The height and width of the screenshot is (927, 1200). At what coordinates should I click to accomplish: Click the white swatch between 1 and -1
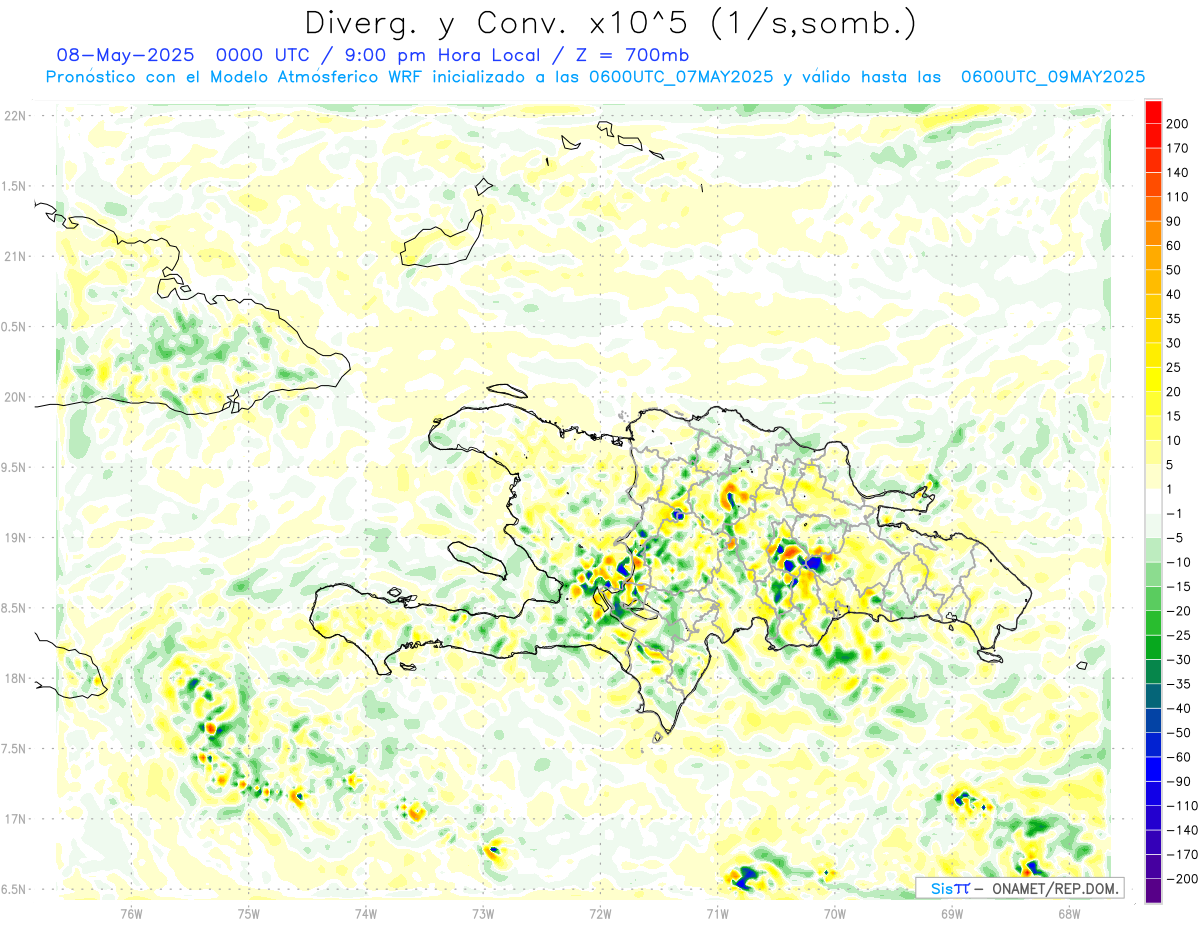pyautogui.click(x=1154, y=501)
